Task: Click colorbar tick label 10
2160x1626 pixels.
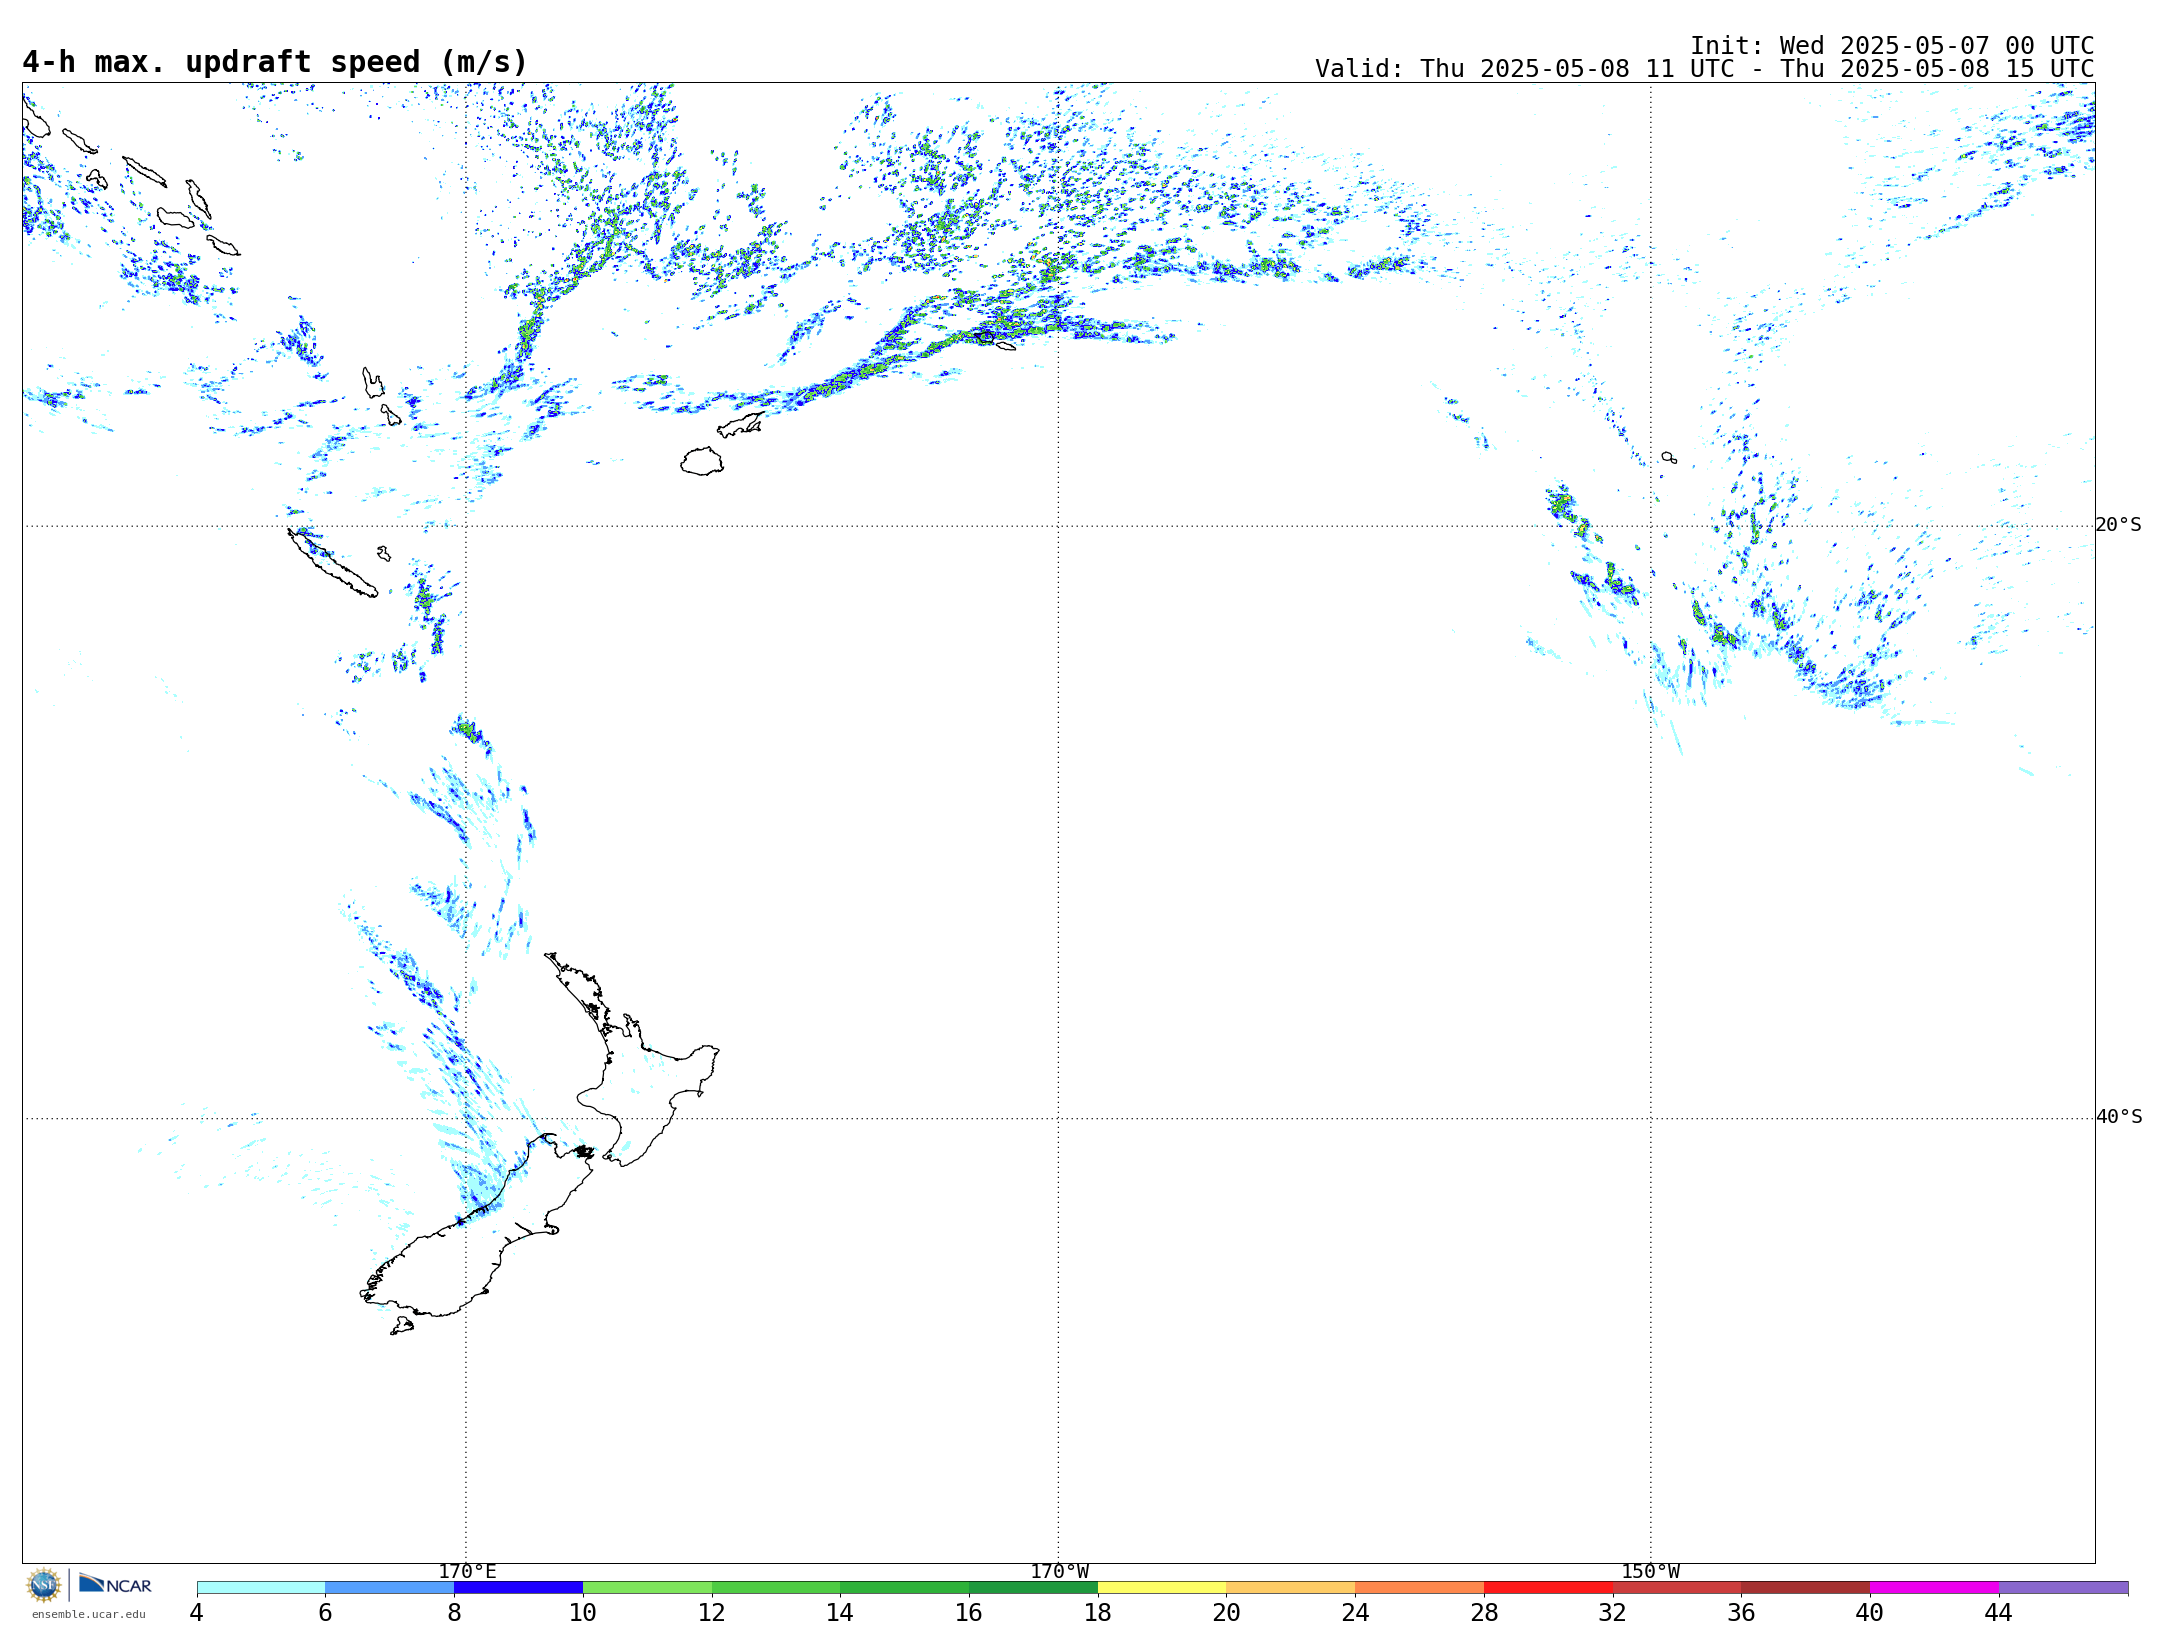Action: 583,1612
